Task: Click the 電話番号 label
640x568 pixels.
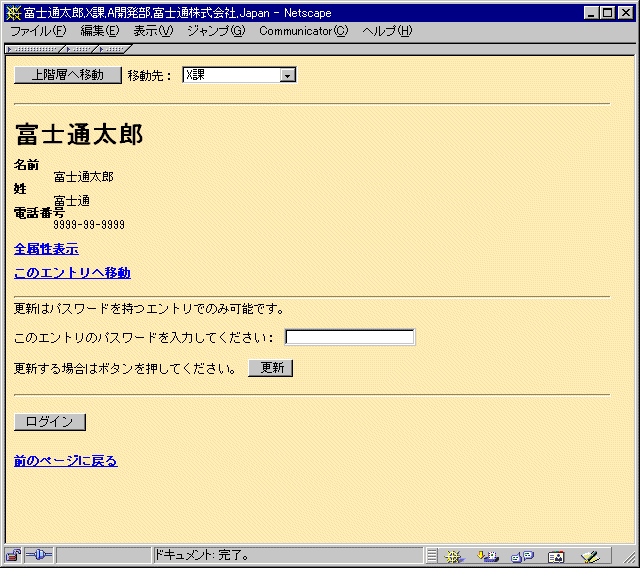Action: click(x=39, y=213)
